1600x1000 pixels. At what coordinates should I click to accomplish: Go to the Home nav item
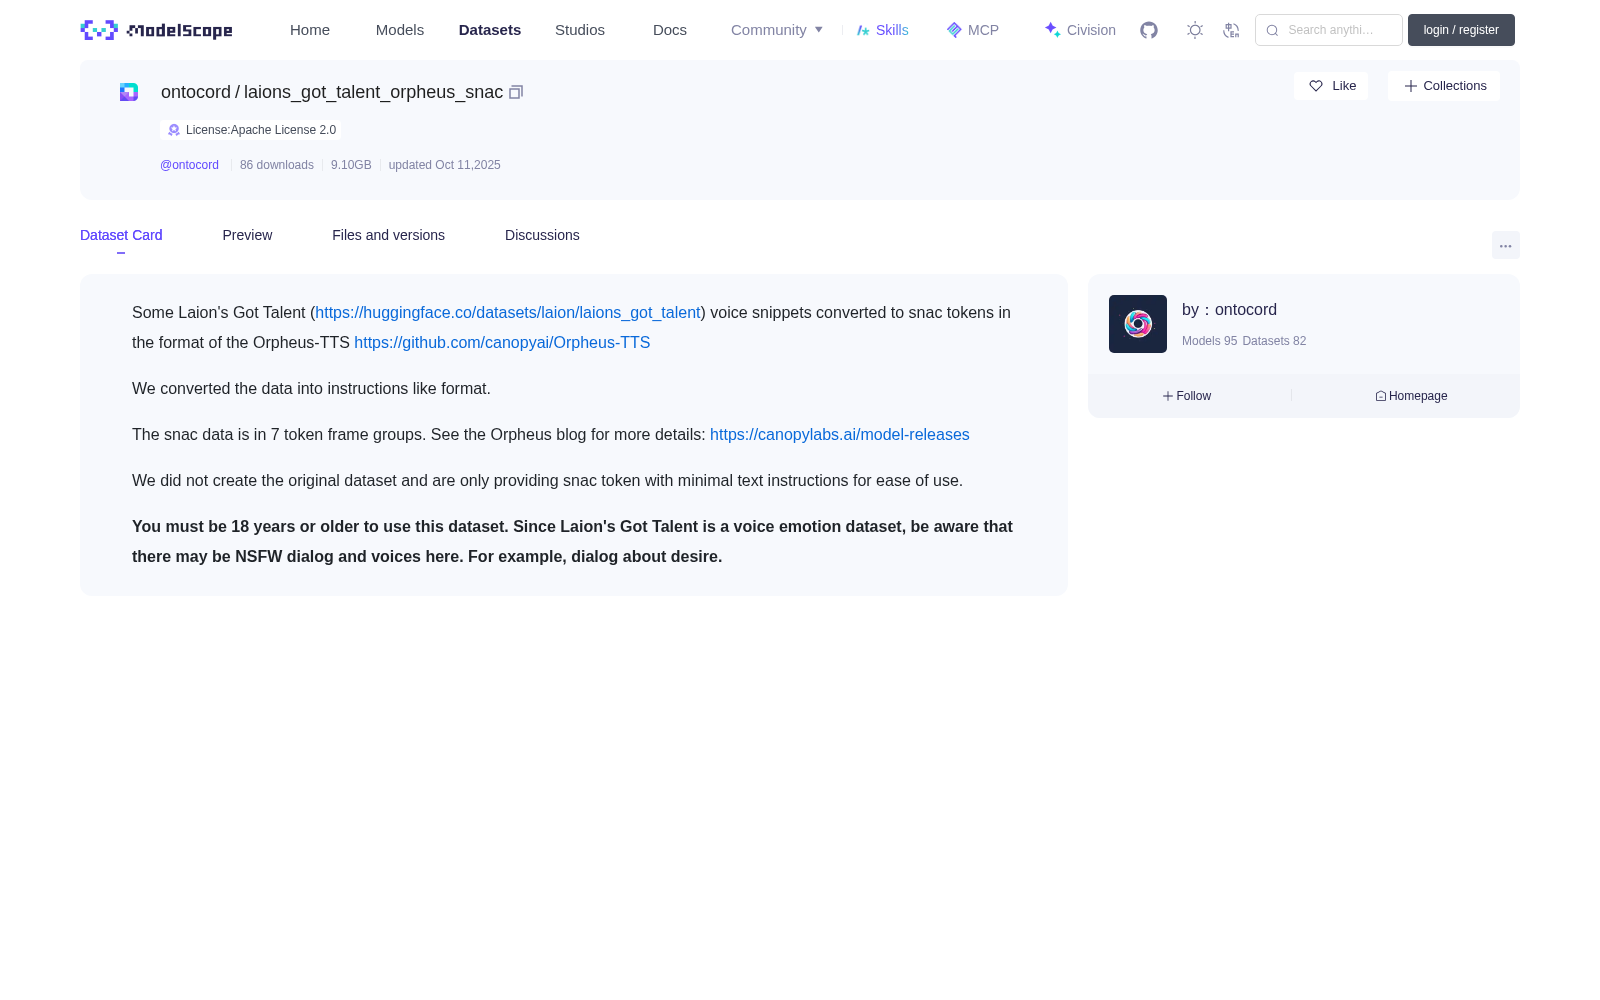310,30
